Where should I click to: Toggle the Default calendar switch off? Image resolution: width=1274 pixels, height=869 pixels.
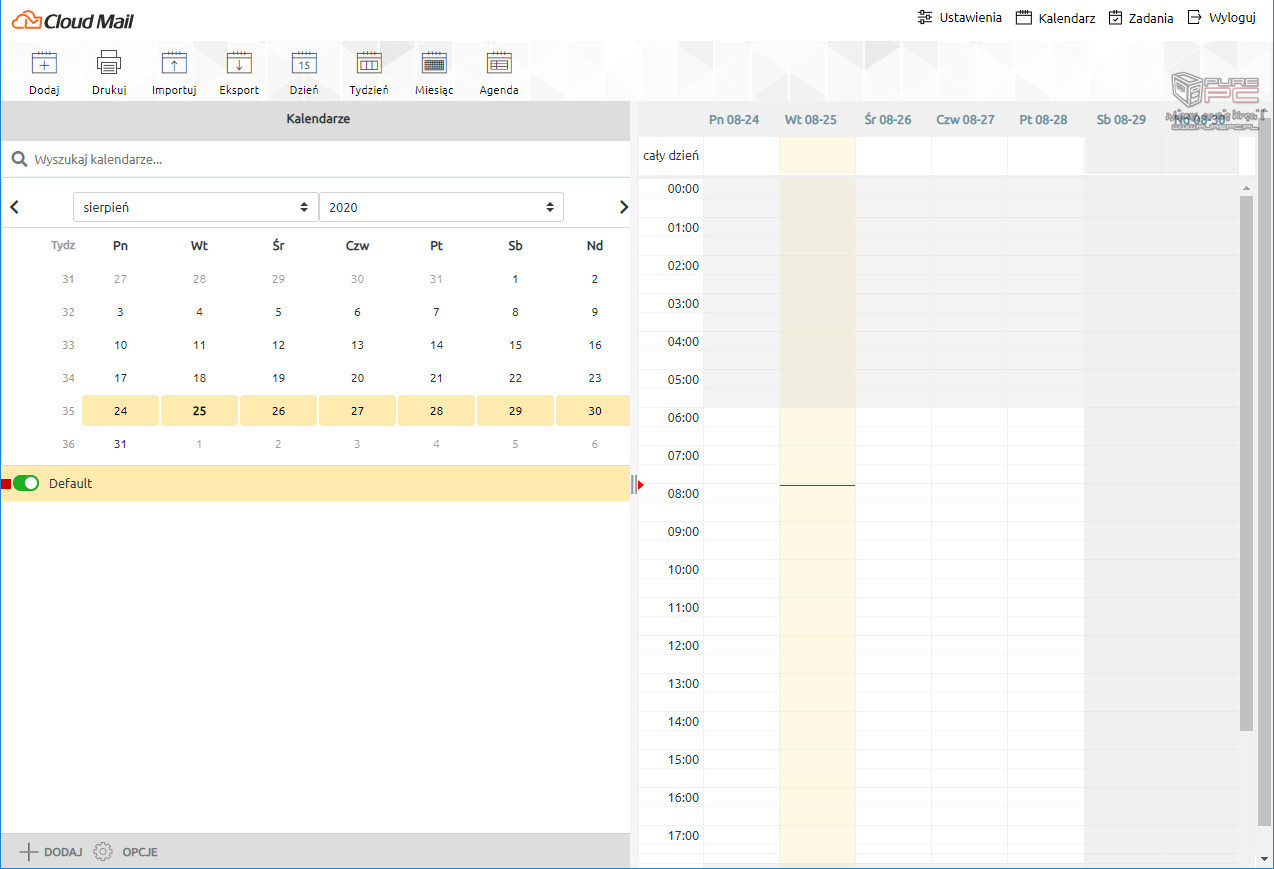26,483
